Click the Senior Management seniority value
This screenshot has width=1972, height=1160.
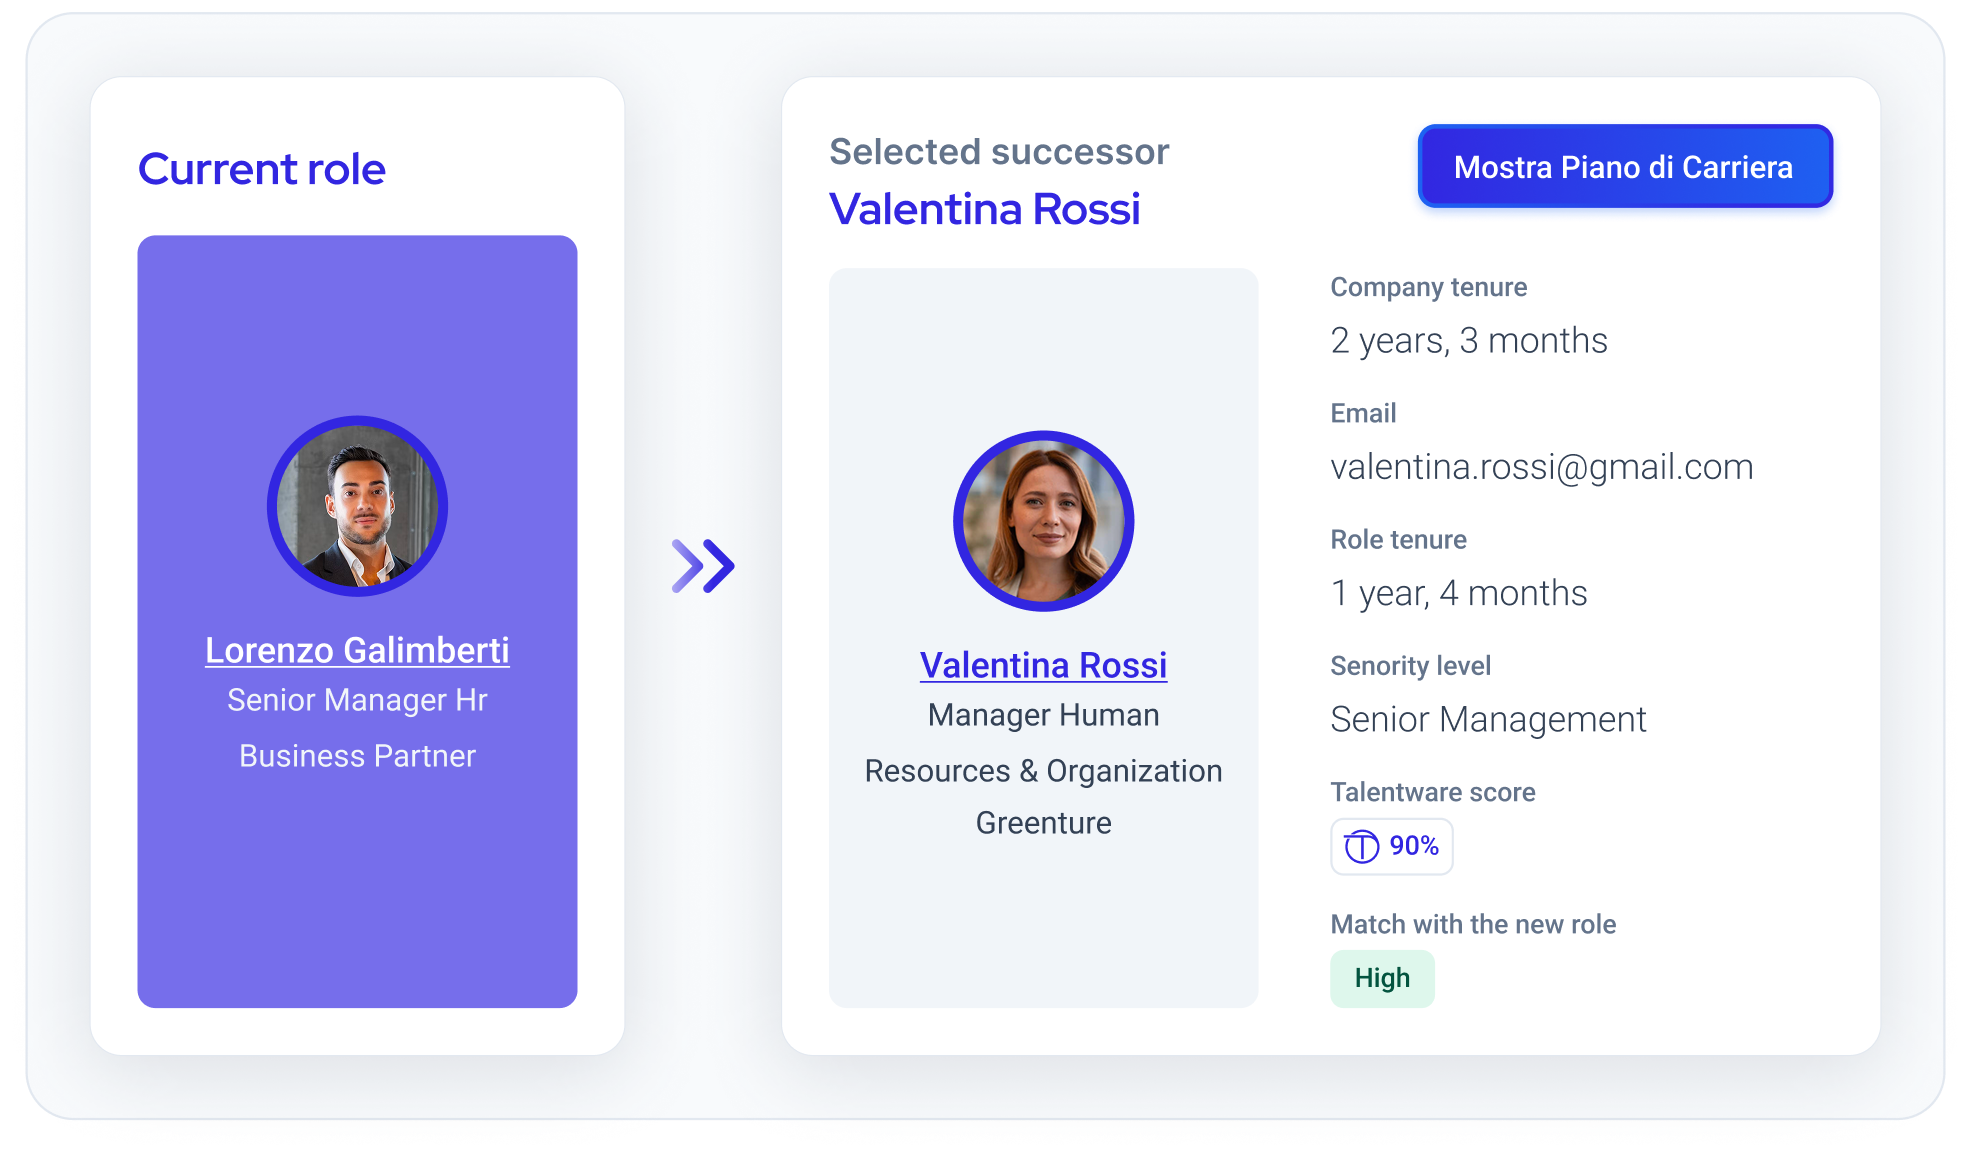1488,720
